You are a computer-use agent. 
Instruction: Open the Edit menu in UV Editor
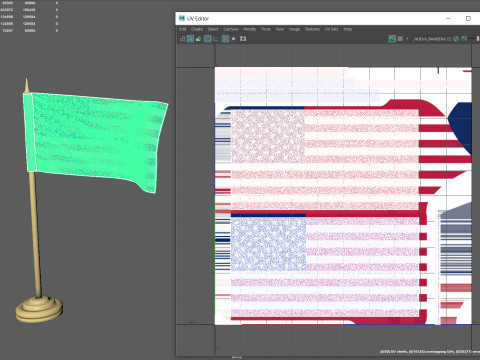(x=182, y=29)
